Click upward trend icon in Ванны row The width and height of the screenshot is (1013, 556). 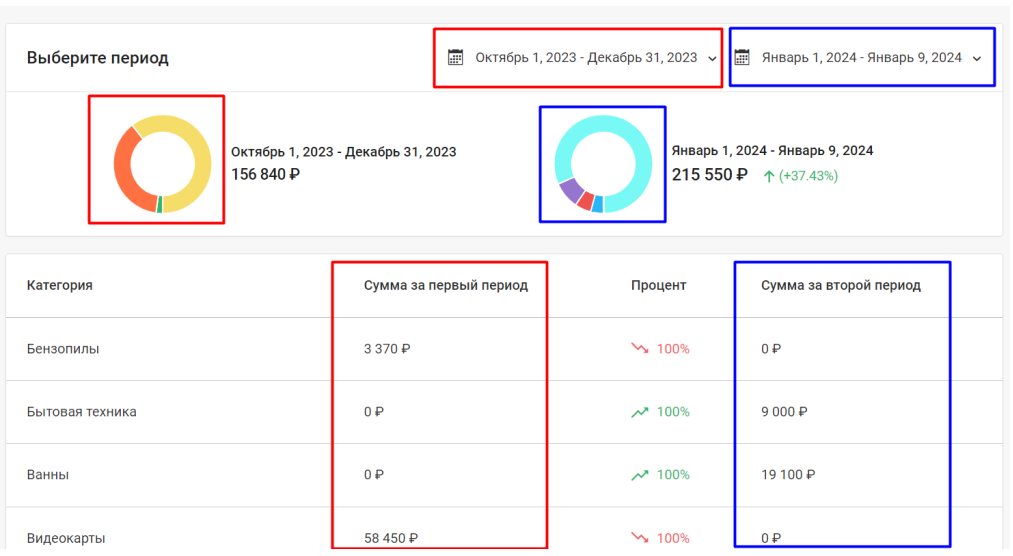tap(640, 475)
